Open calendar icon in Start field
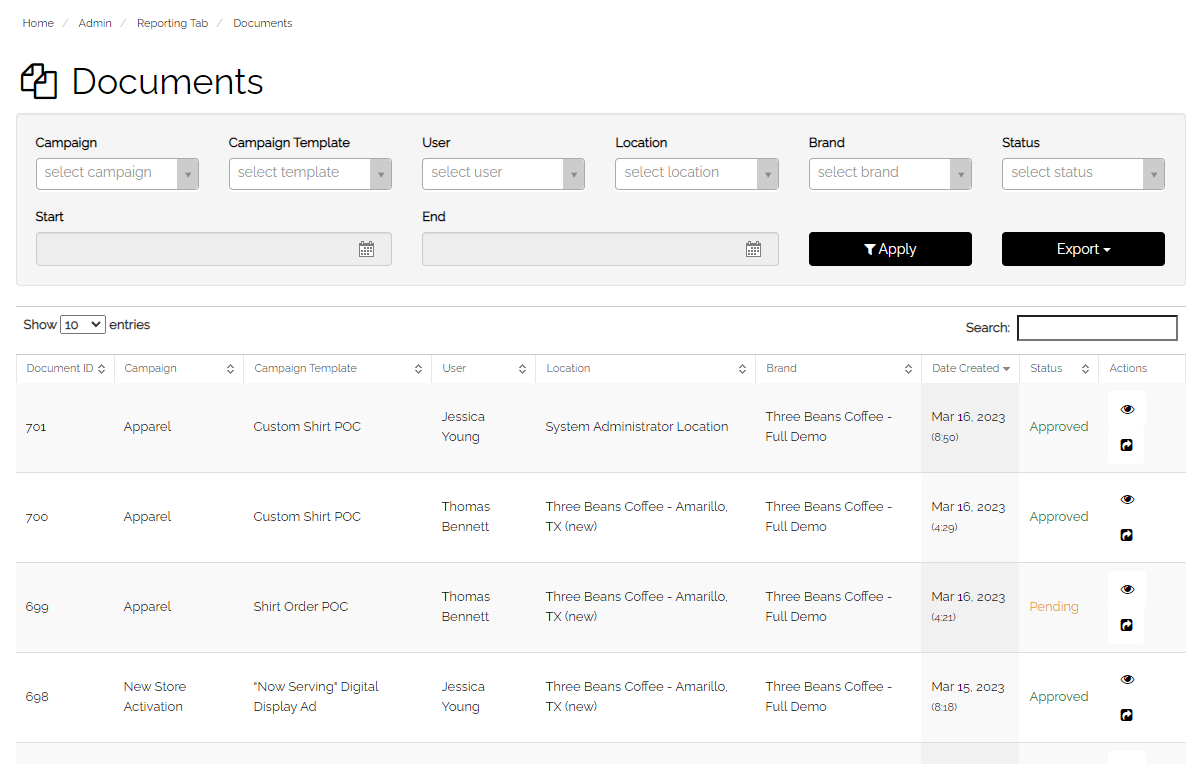1200x764 pixels. (x=366, y=249)
